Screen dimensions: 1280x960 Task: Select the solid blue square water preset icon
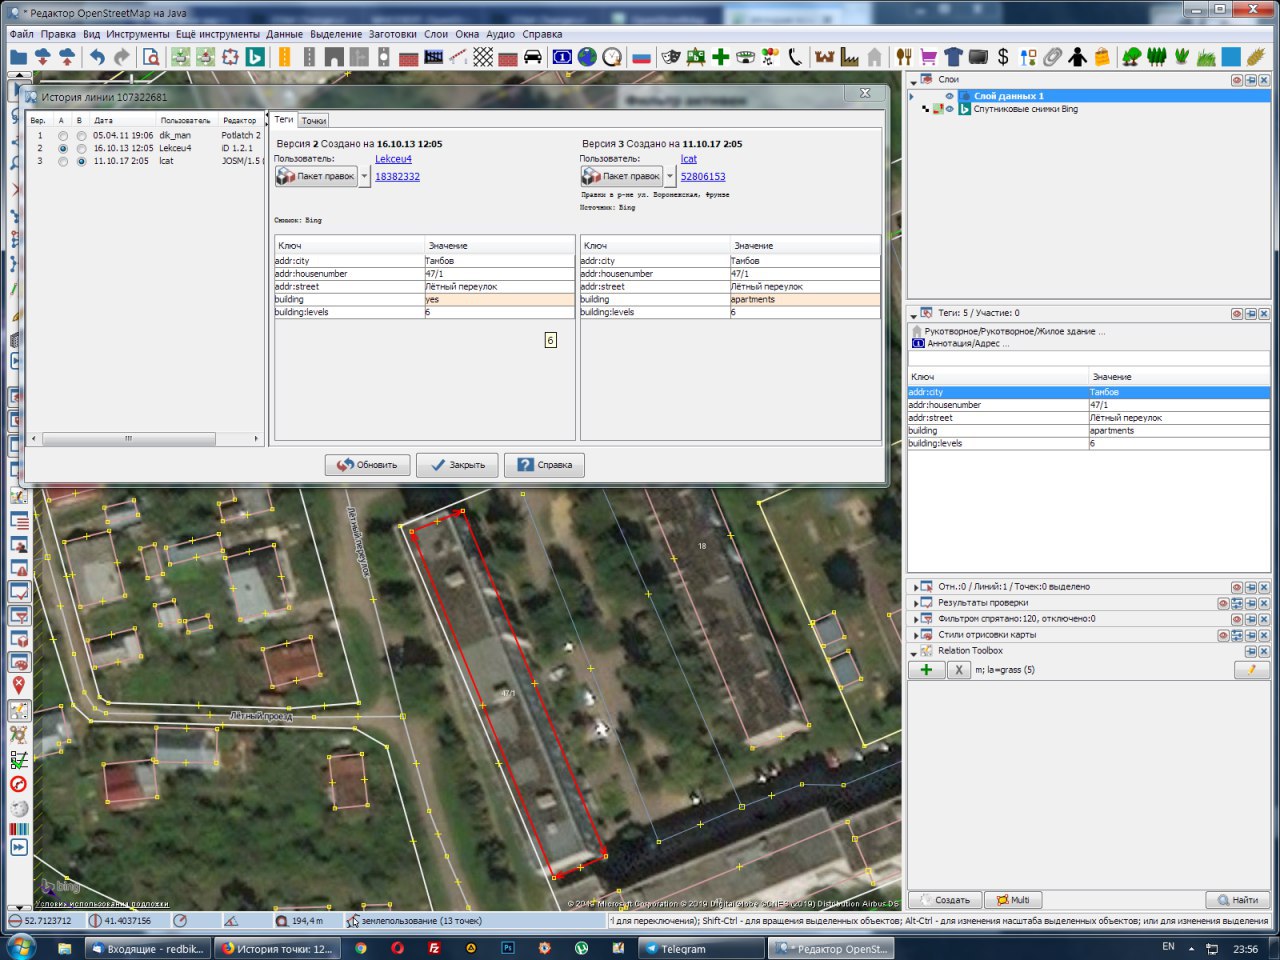tap(1231, 57)
